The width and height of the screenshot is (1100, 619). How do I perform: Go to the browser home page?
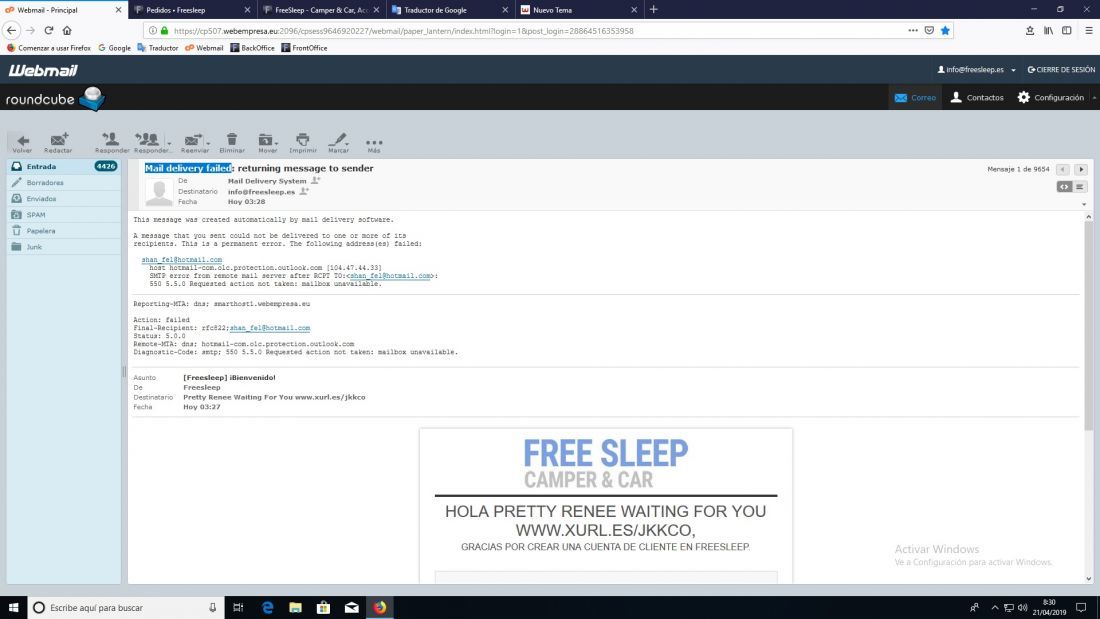pyautogui.click(x=67, y=30)
